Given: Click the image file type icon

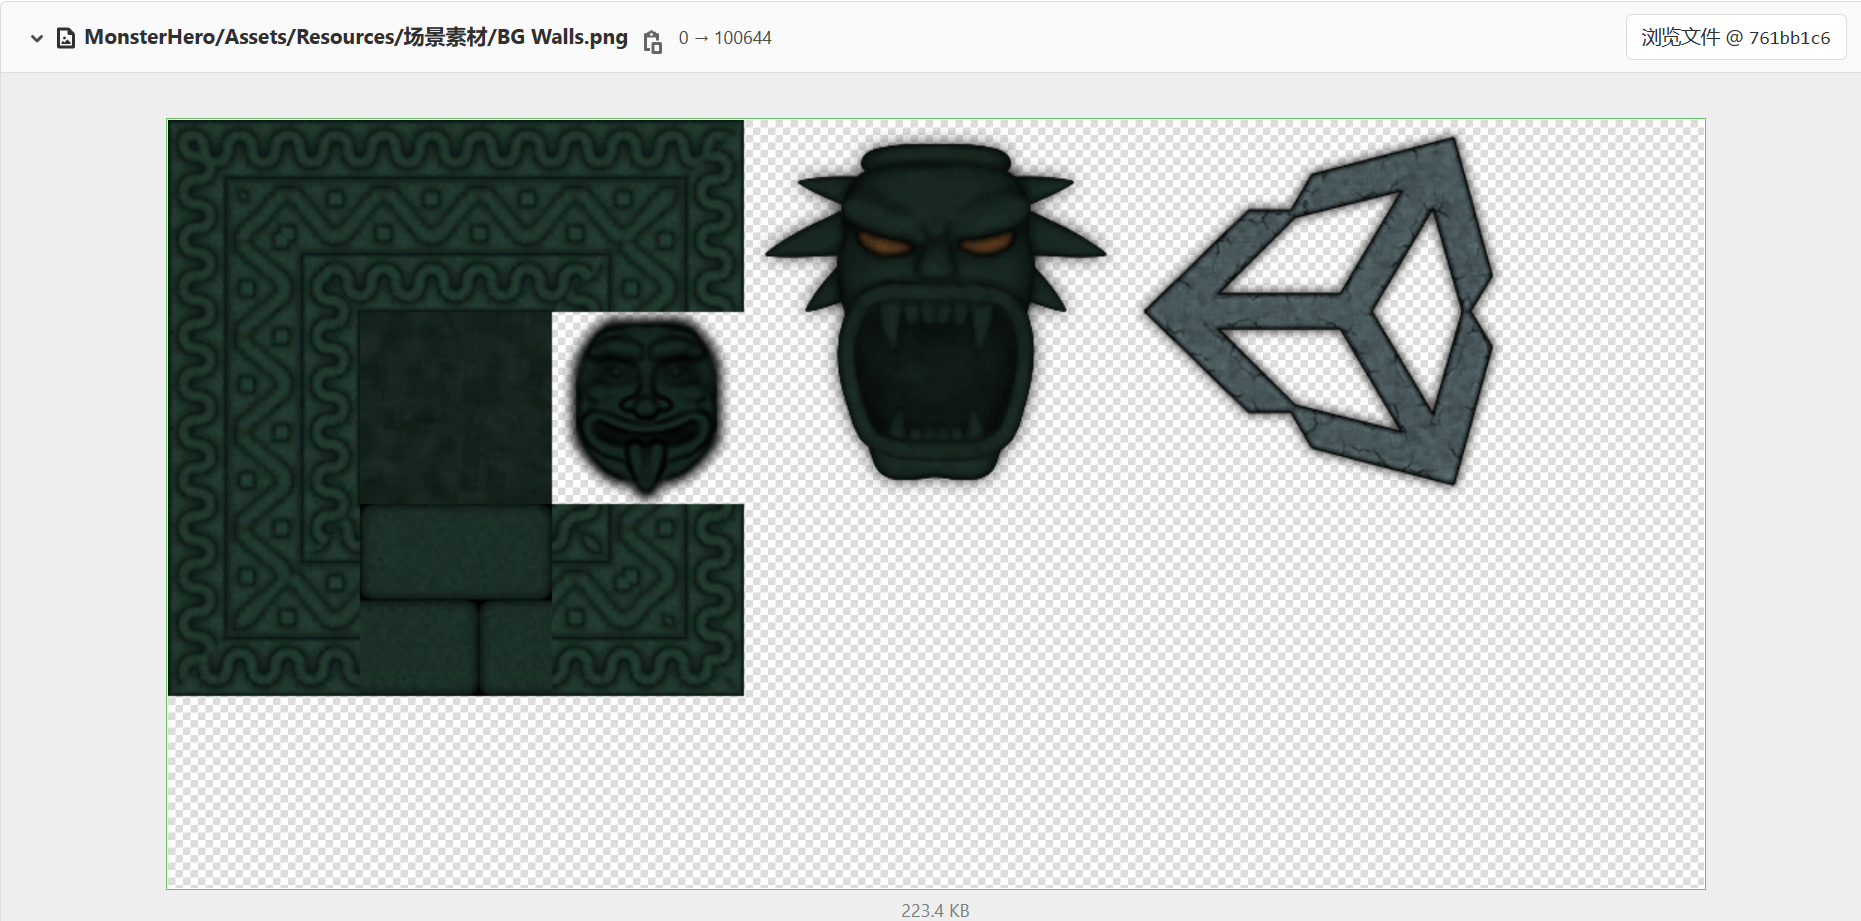Looking at the screenshot, I should (x=66, y=38).
